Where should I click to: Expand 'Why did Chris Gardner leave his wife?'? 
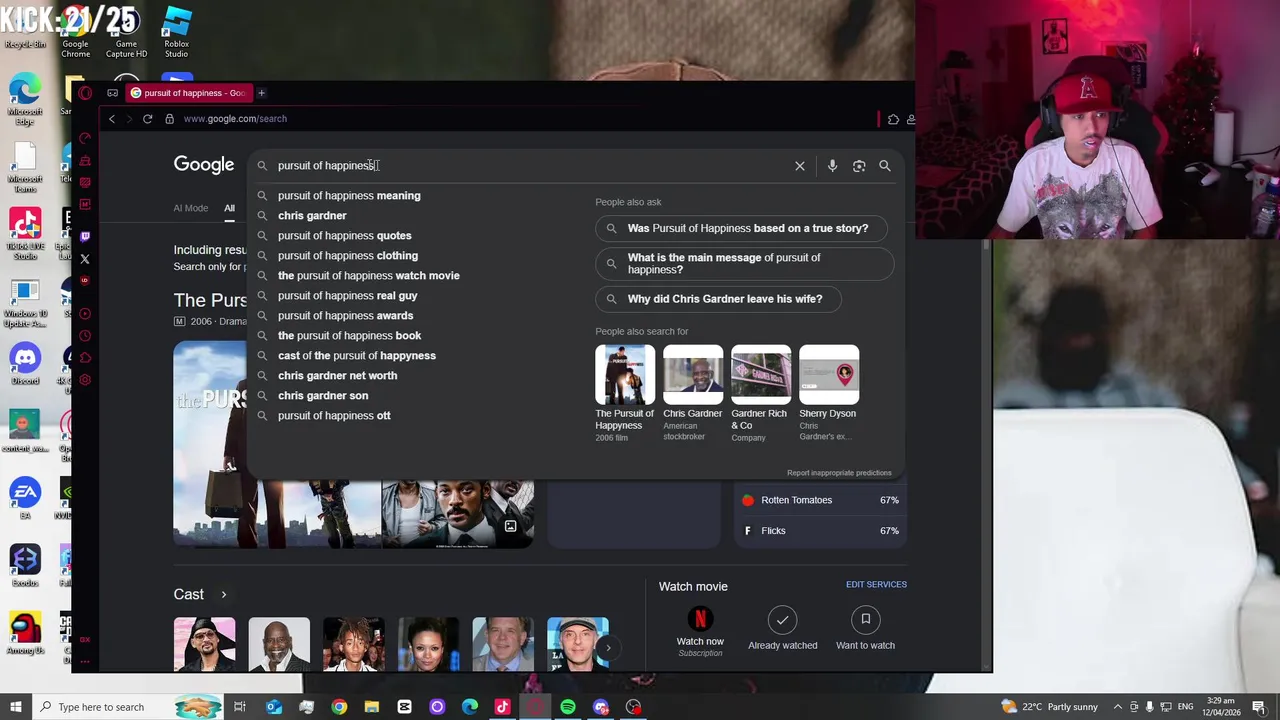point(718,299)
